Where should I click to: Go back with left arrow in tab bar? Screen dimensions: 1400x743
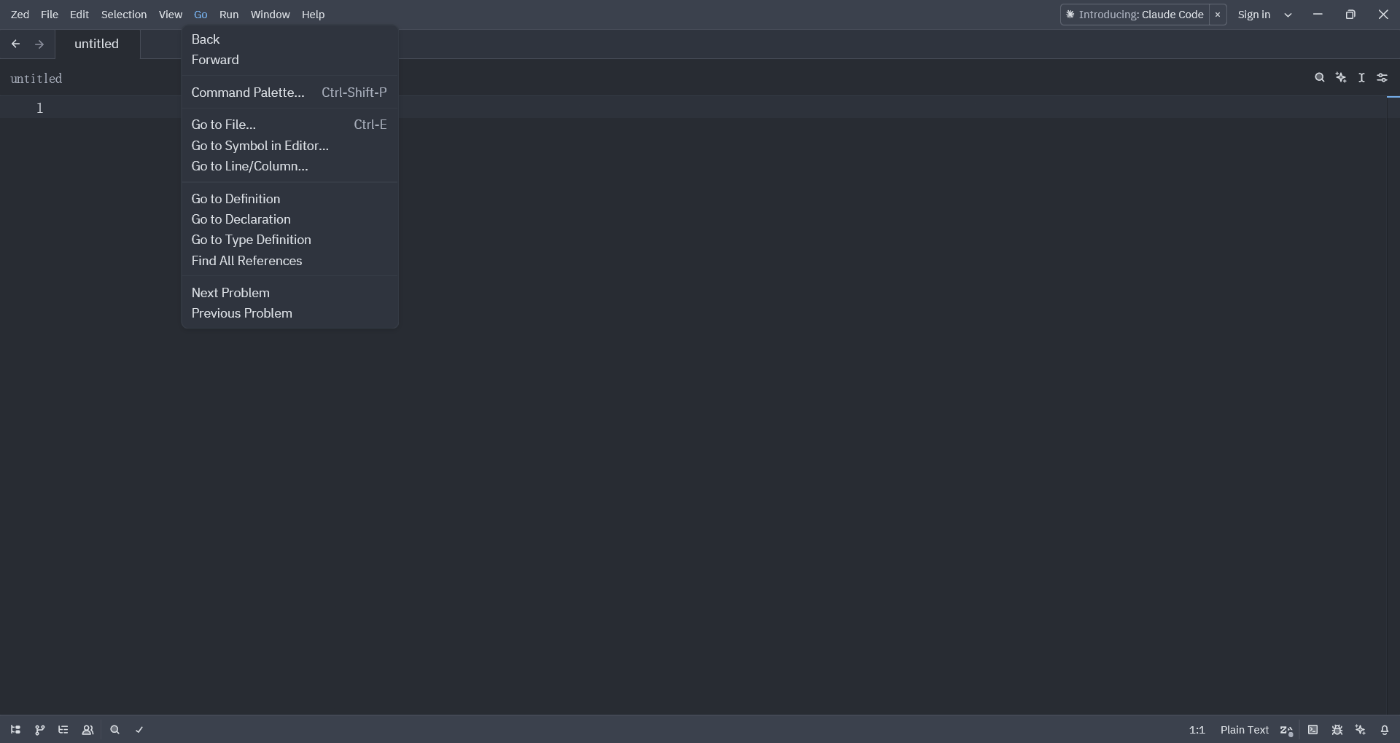tap(15, 44)
